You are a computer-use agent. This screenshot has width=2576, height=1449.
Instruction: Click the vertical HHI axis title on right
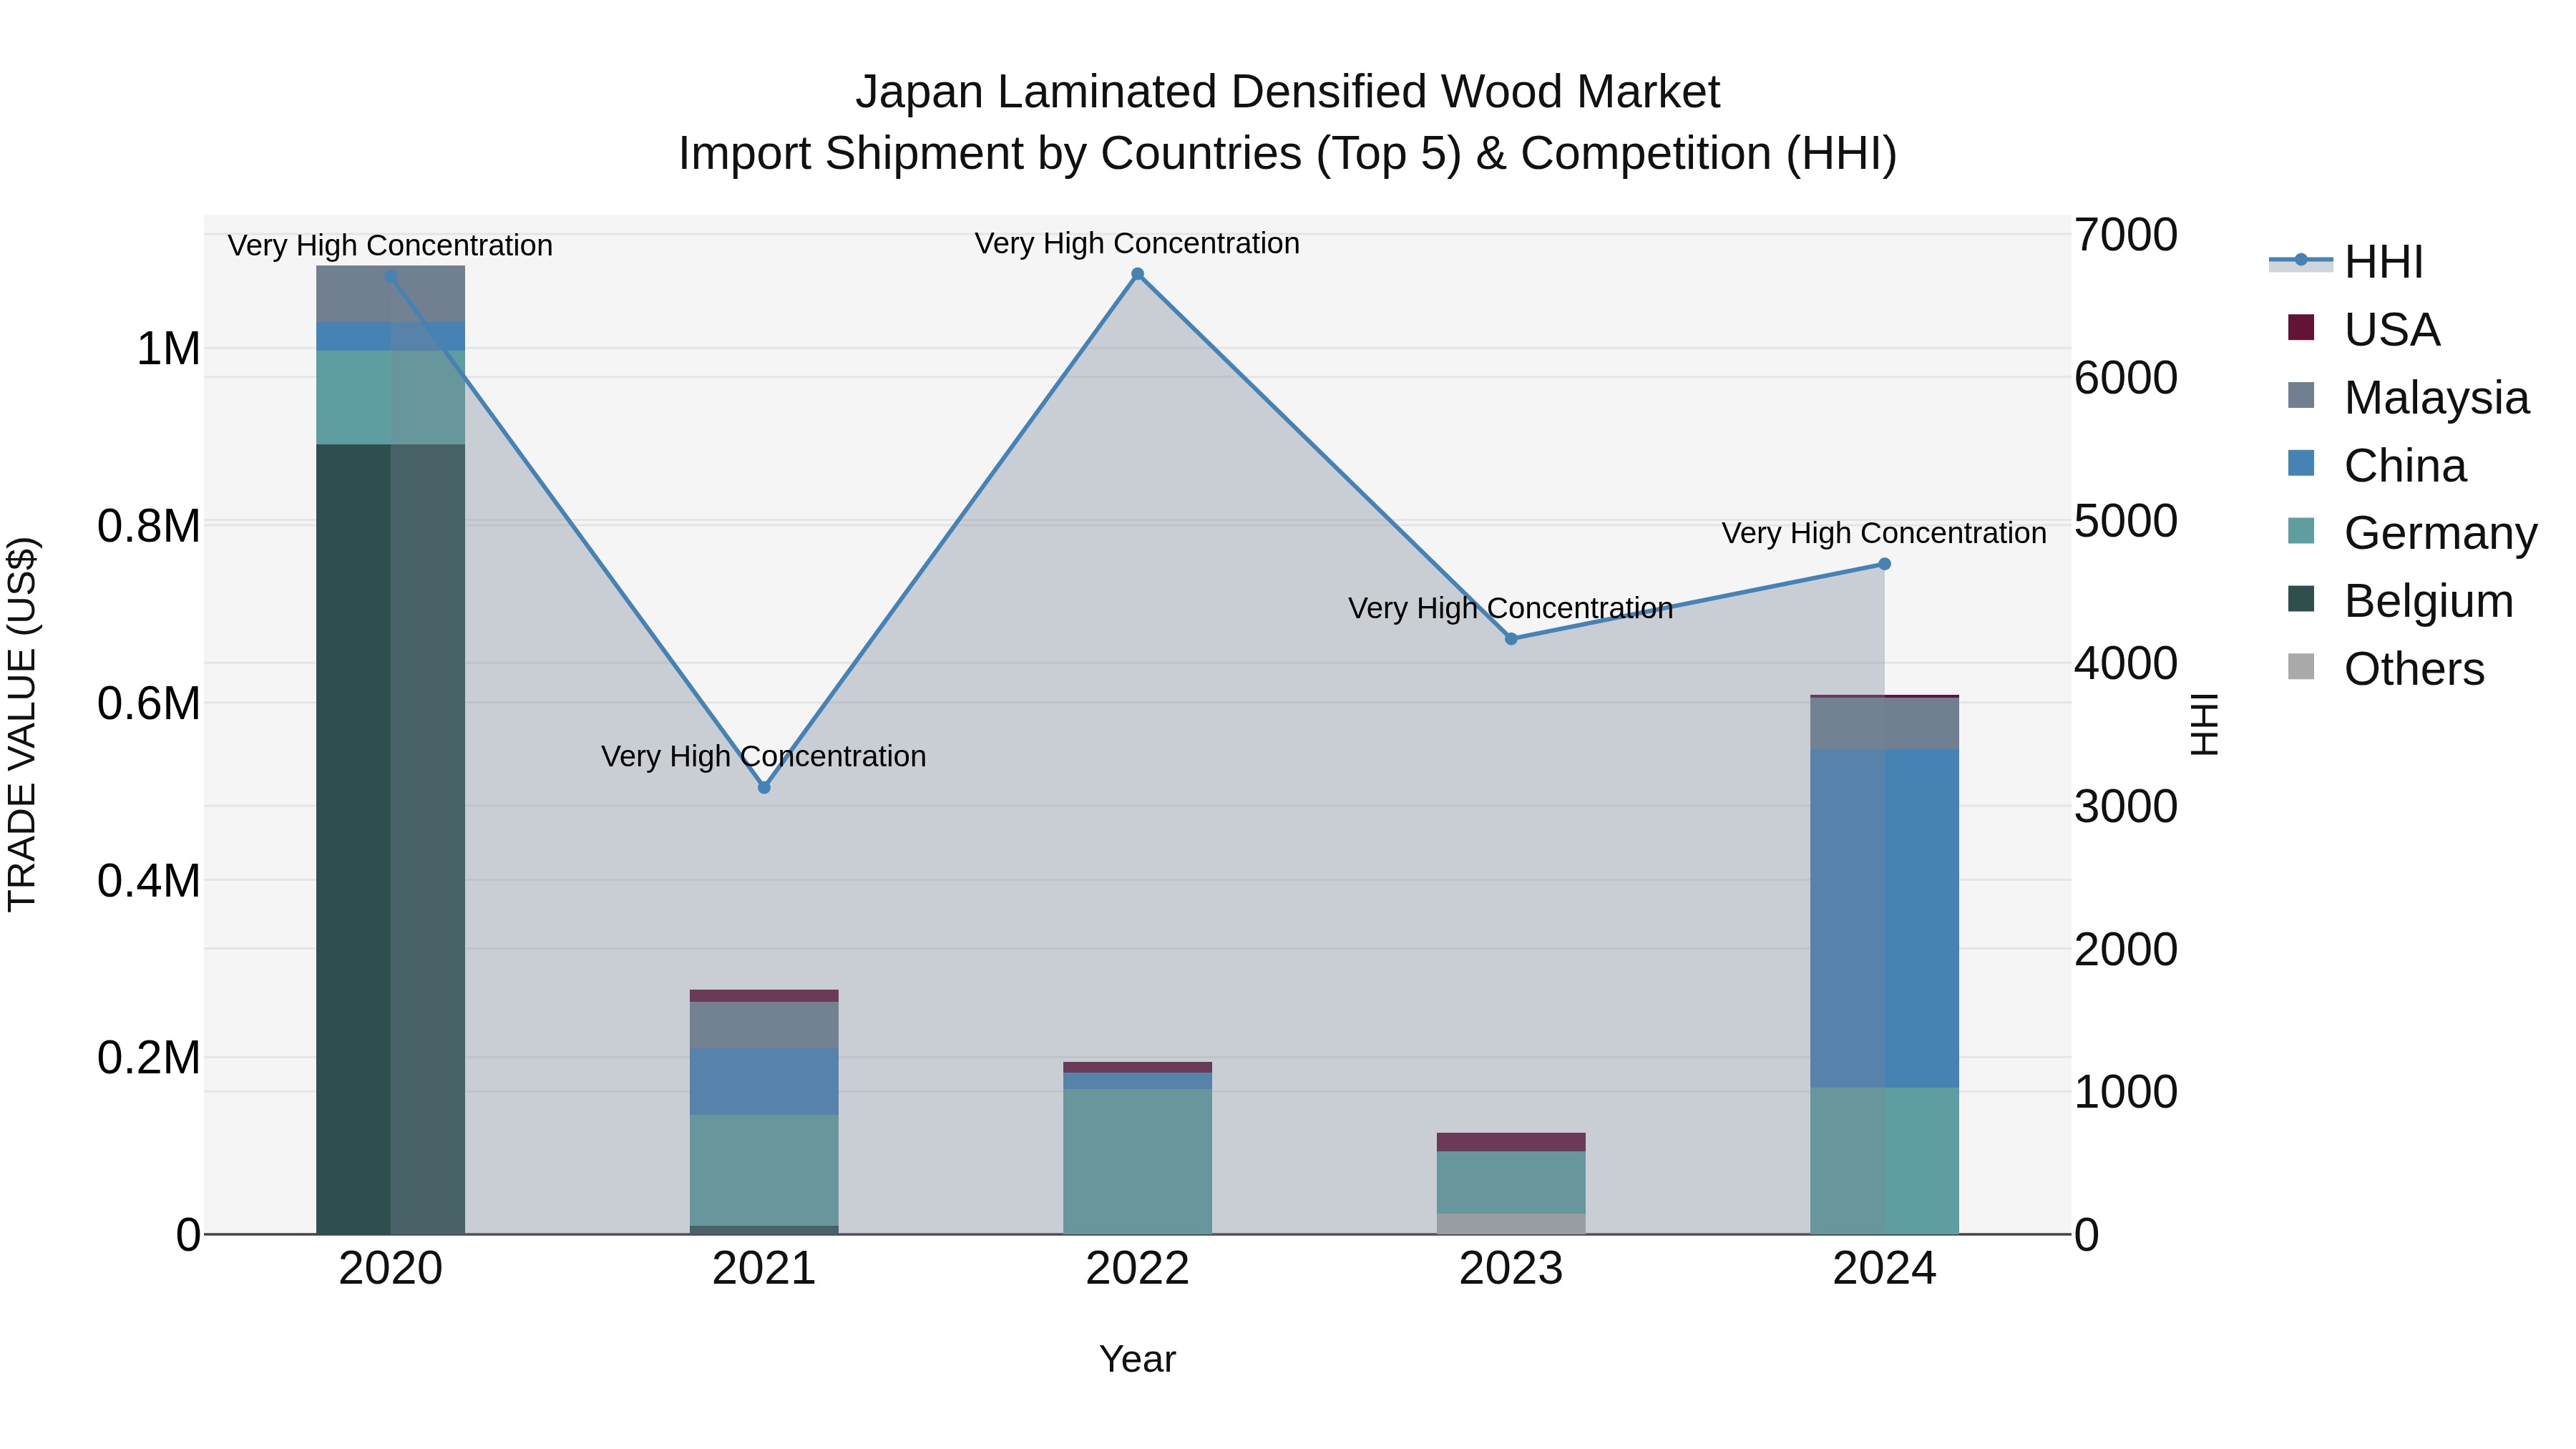[2204, 724]
